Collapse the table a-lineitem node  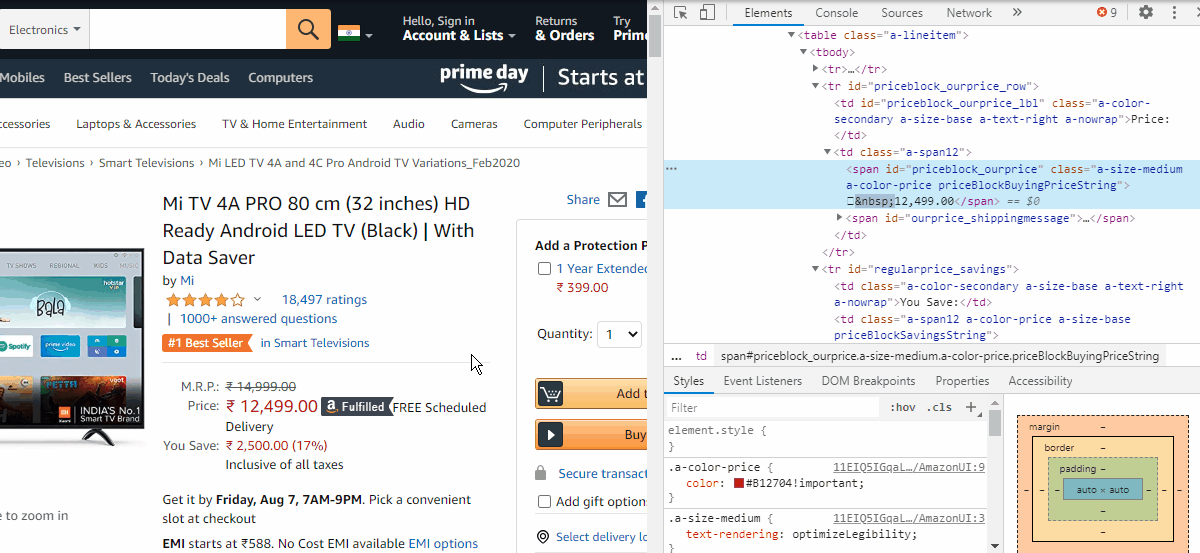point(791,35)
